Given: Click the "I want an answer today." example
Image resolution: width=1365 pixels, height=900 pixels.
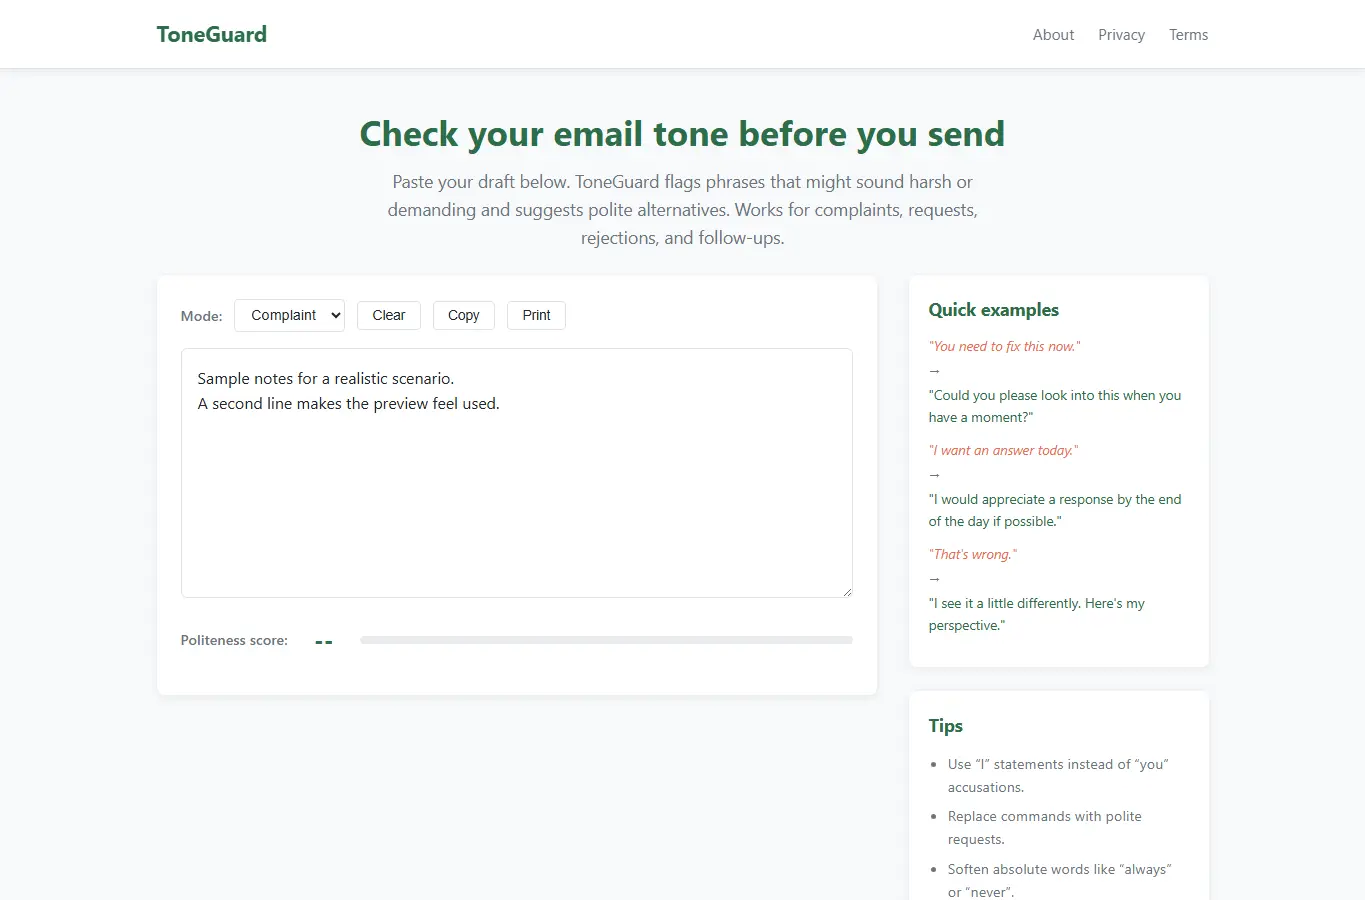Looking at the screenshot, I should tap(1003, 451).
